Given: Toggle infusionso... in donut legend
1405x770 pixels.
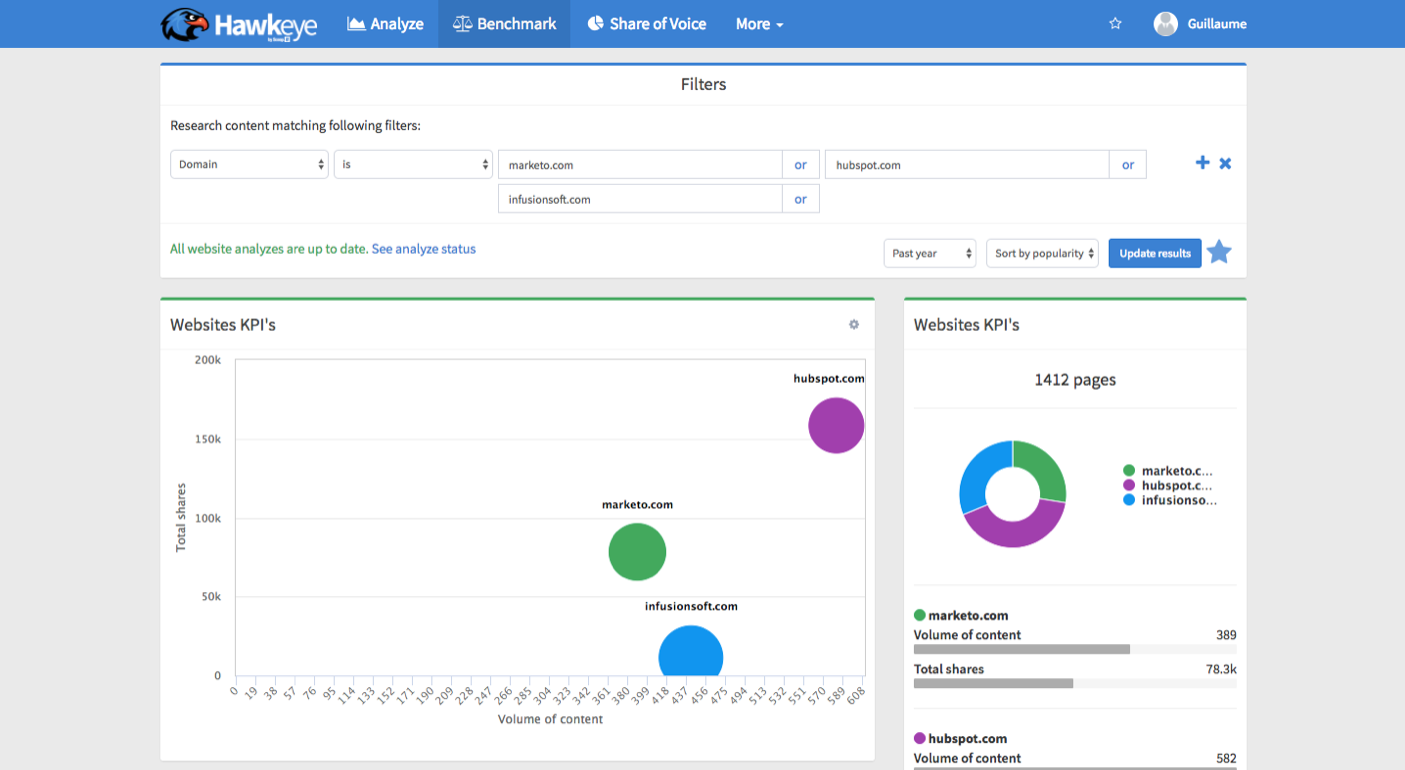Looking at the screenshot, I should pyautogui.click(x=1170, y=500).
